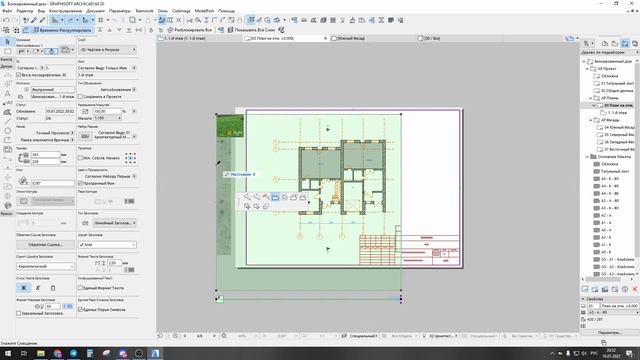Collapse the 'АР Фасады' folder in Navigator
Image resolution: width=640 pixels, height=360 pixels.
click(x=590, y=120)
